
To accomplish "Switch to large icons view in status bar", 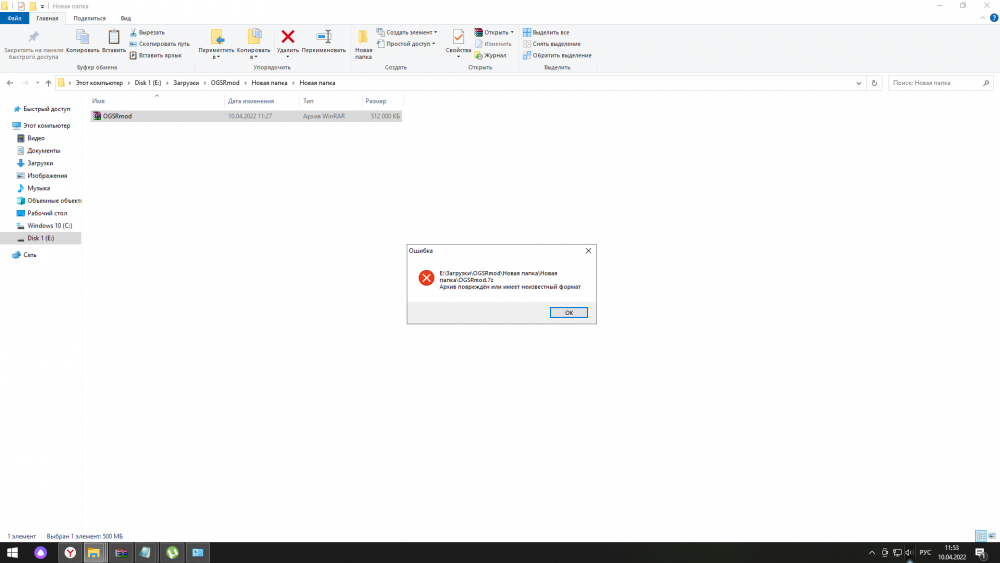I will click(992, 536).
